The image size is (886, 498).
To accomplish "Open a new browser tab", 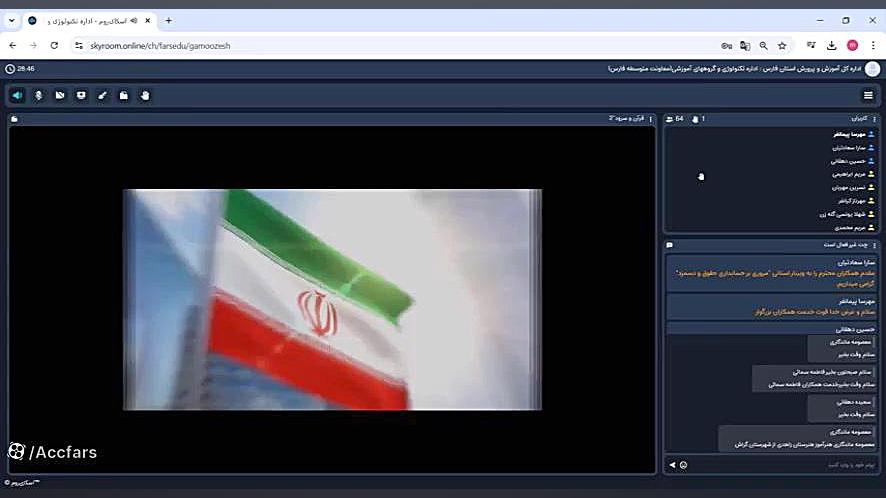I will (x=168, y=21).
